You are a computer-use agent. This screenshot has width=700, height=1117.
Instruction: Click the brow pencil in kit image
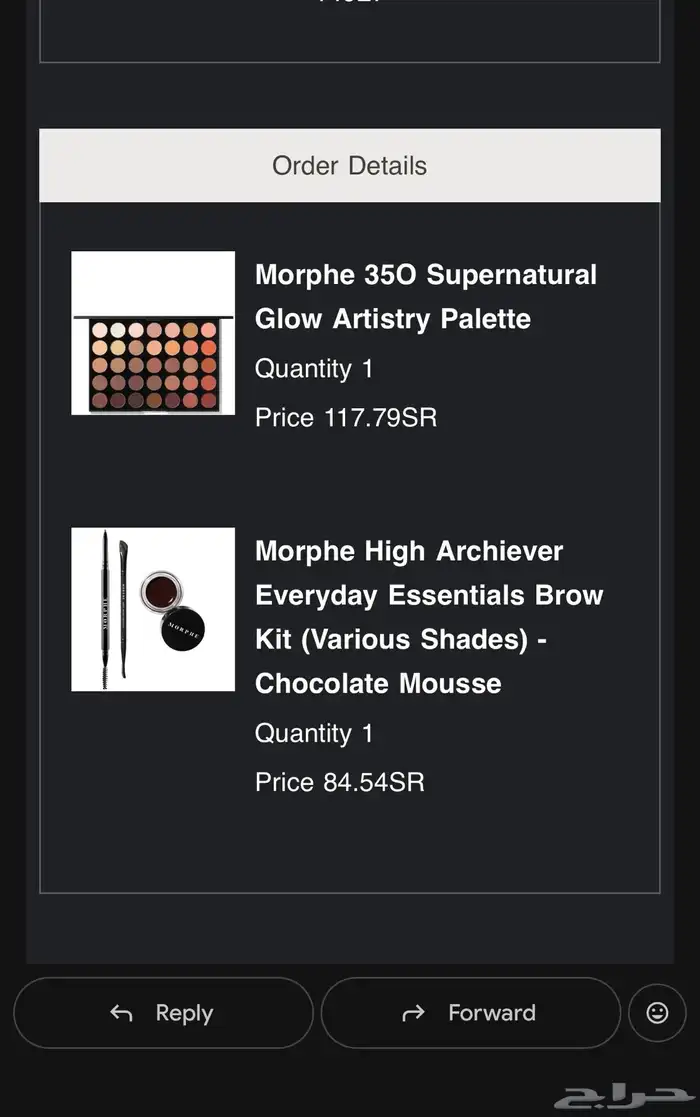pos(105,607)
